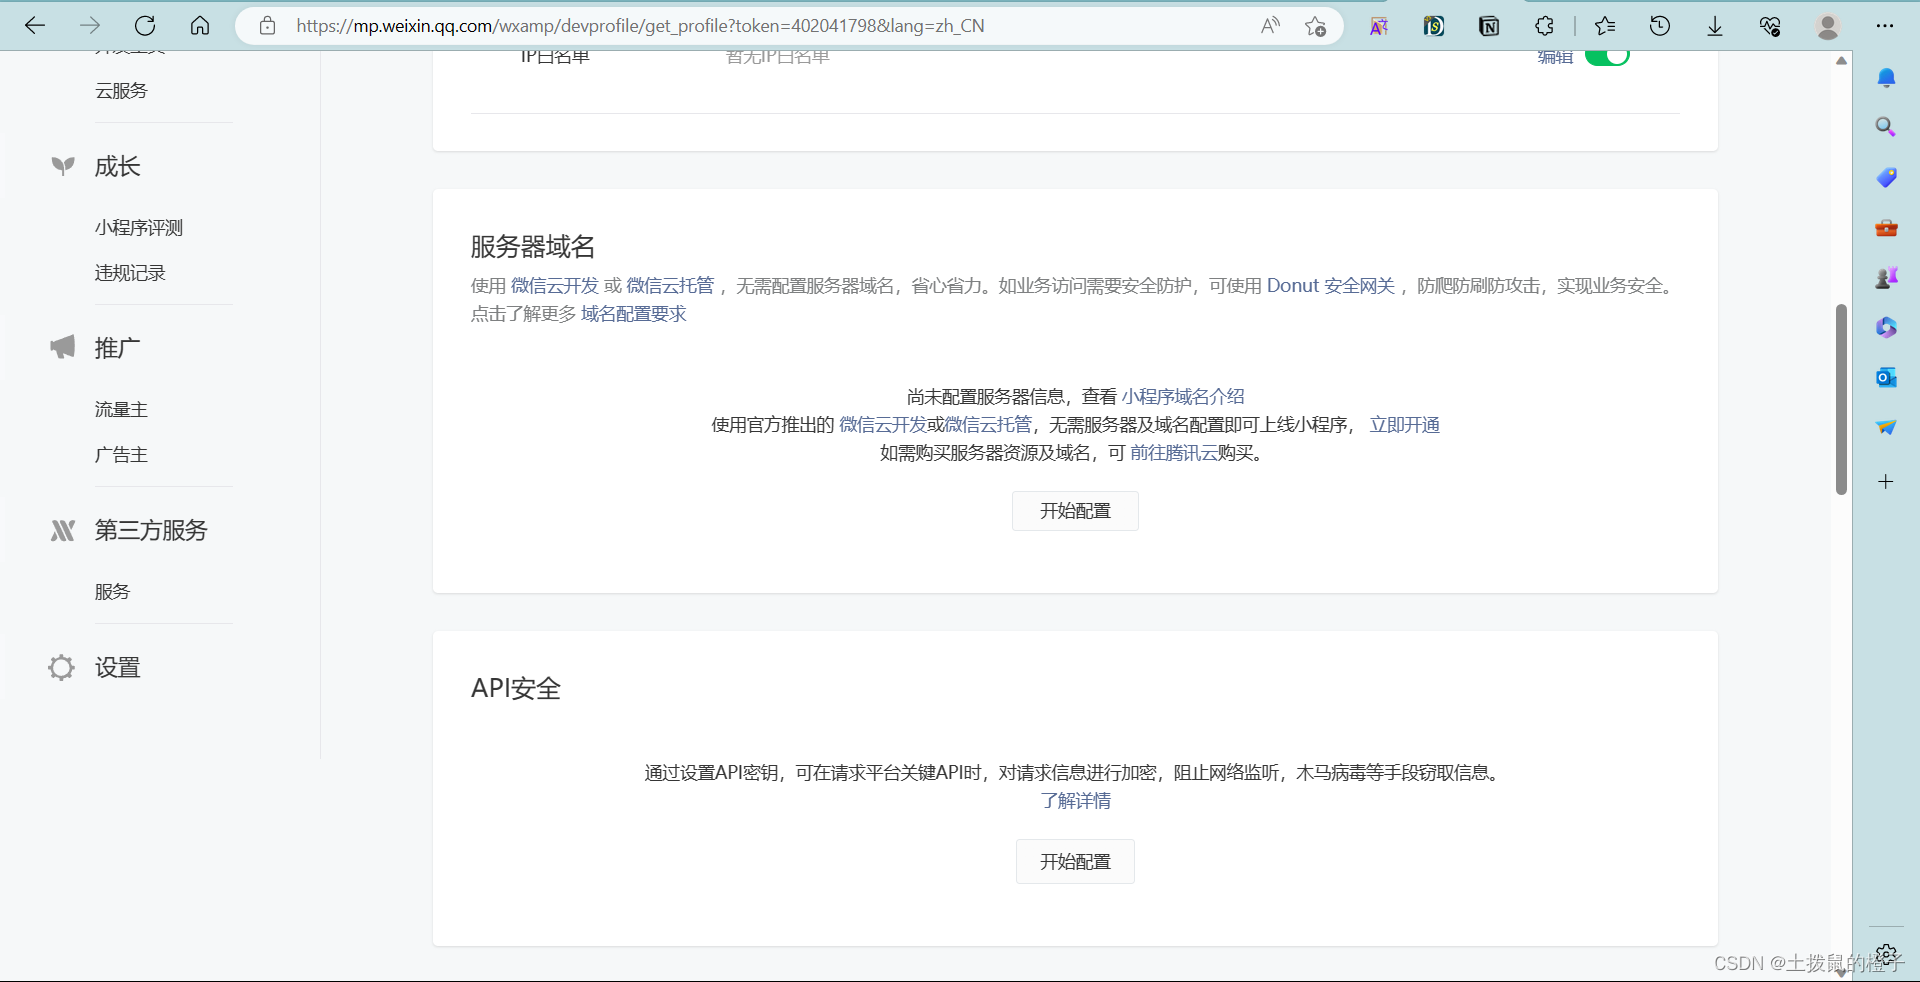The width and height of the screenshot is (1920, 982).
Task: Open the 设置 section
Action: 117,667
